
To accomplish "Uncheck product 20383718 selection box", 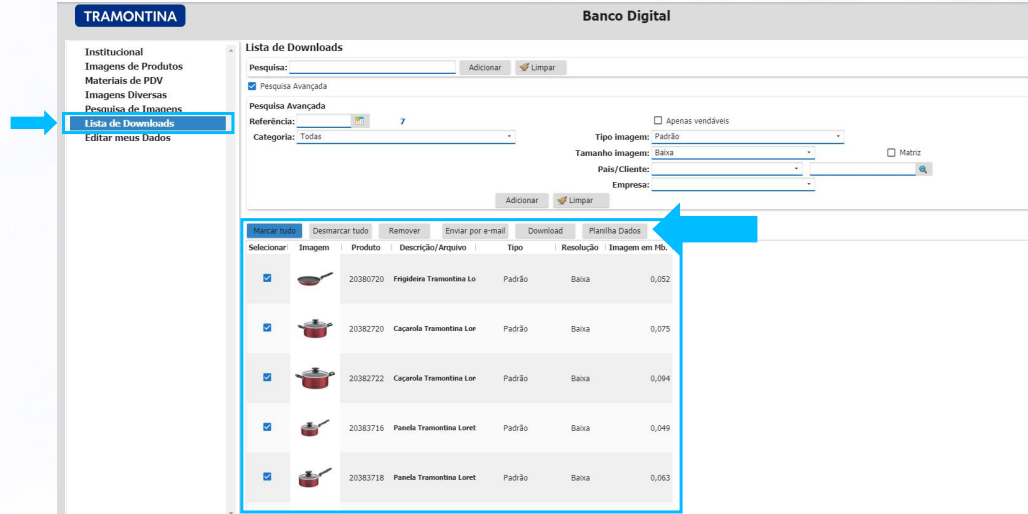I will tap(267, 477).
